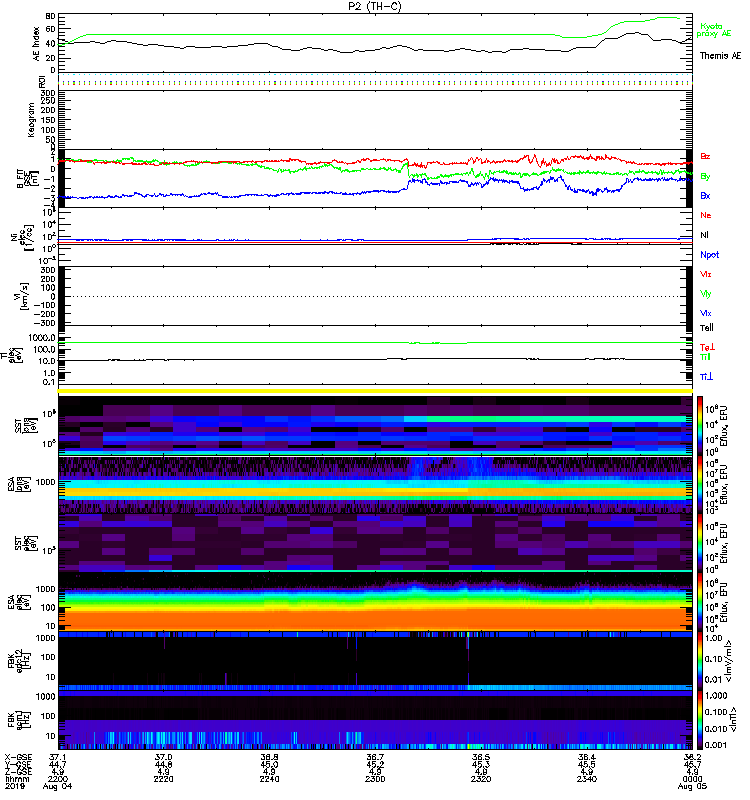
Task: Click the <|nT|> color bar
Action: [x=700, y=720]
